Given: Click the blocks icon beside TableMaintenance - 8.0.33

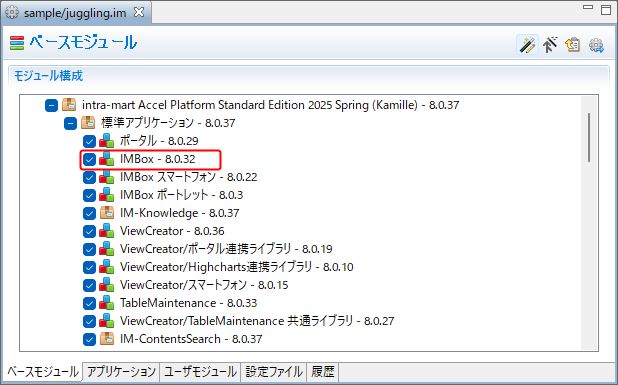Looking at the screenshot, I should (107, 303).
